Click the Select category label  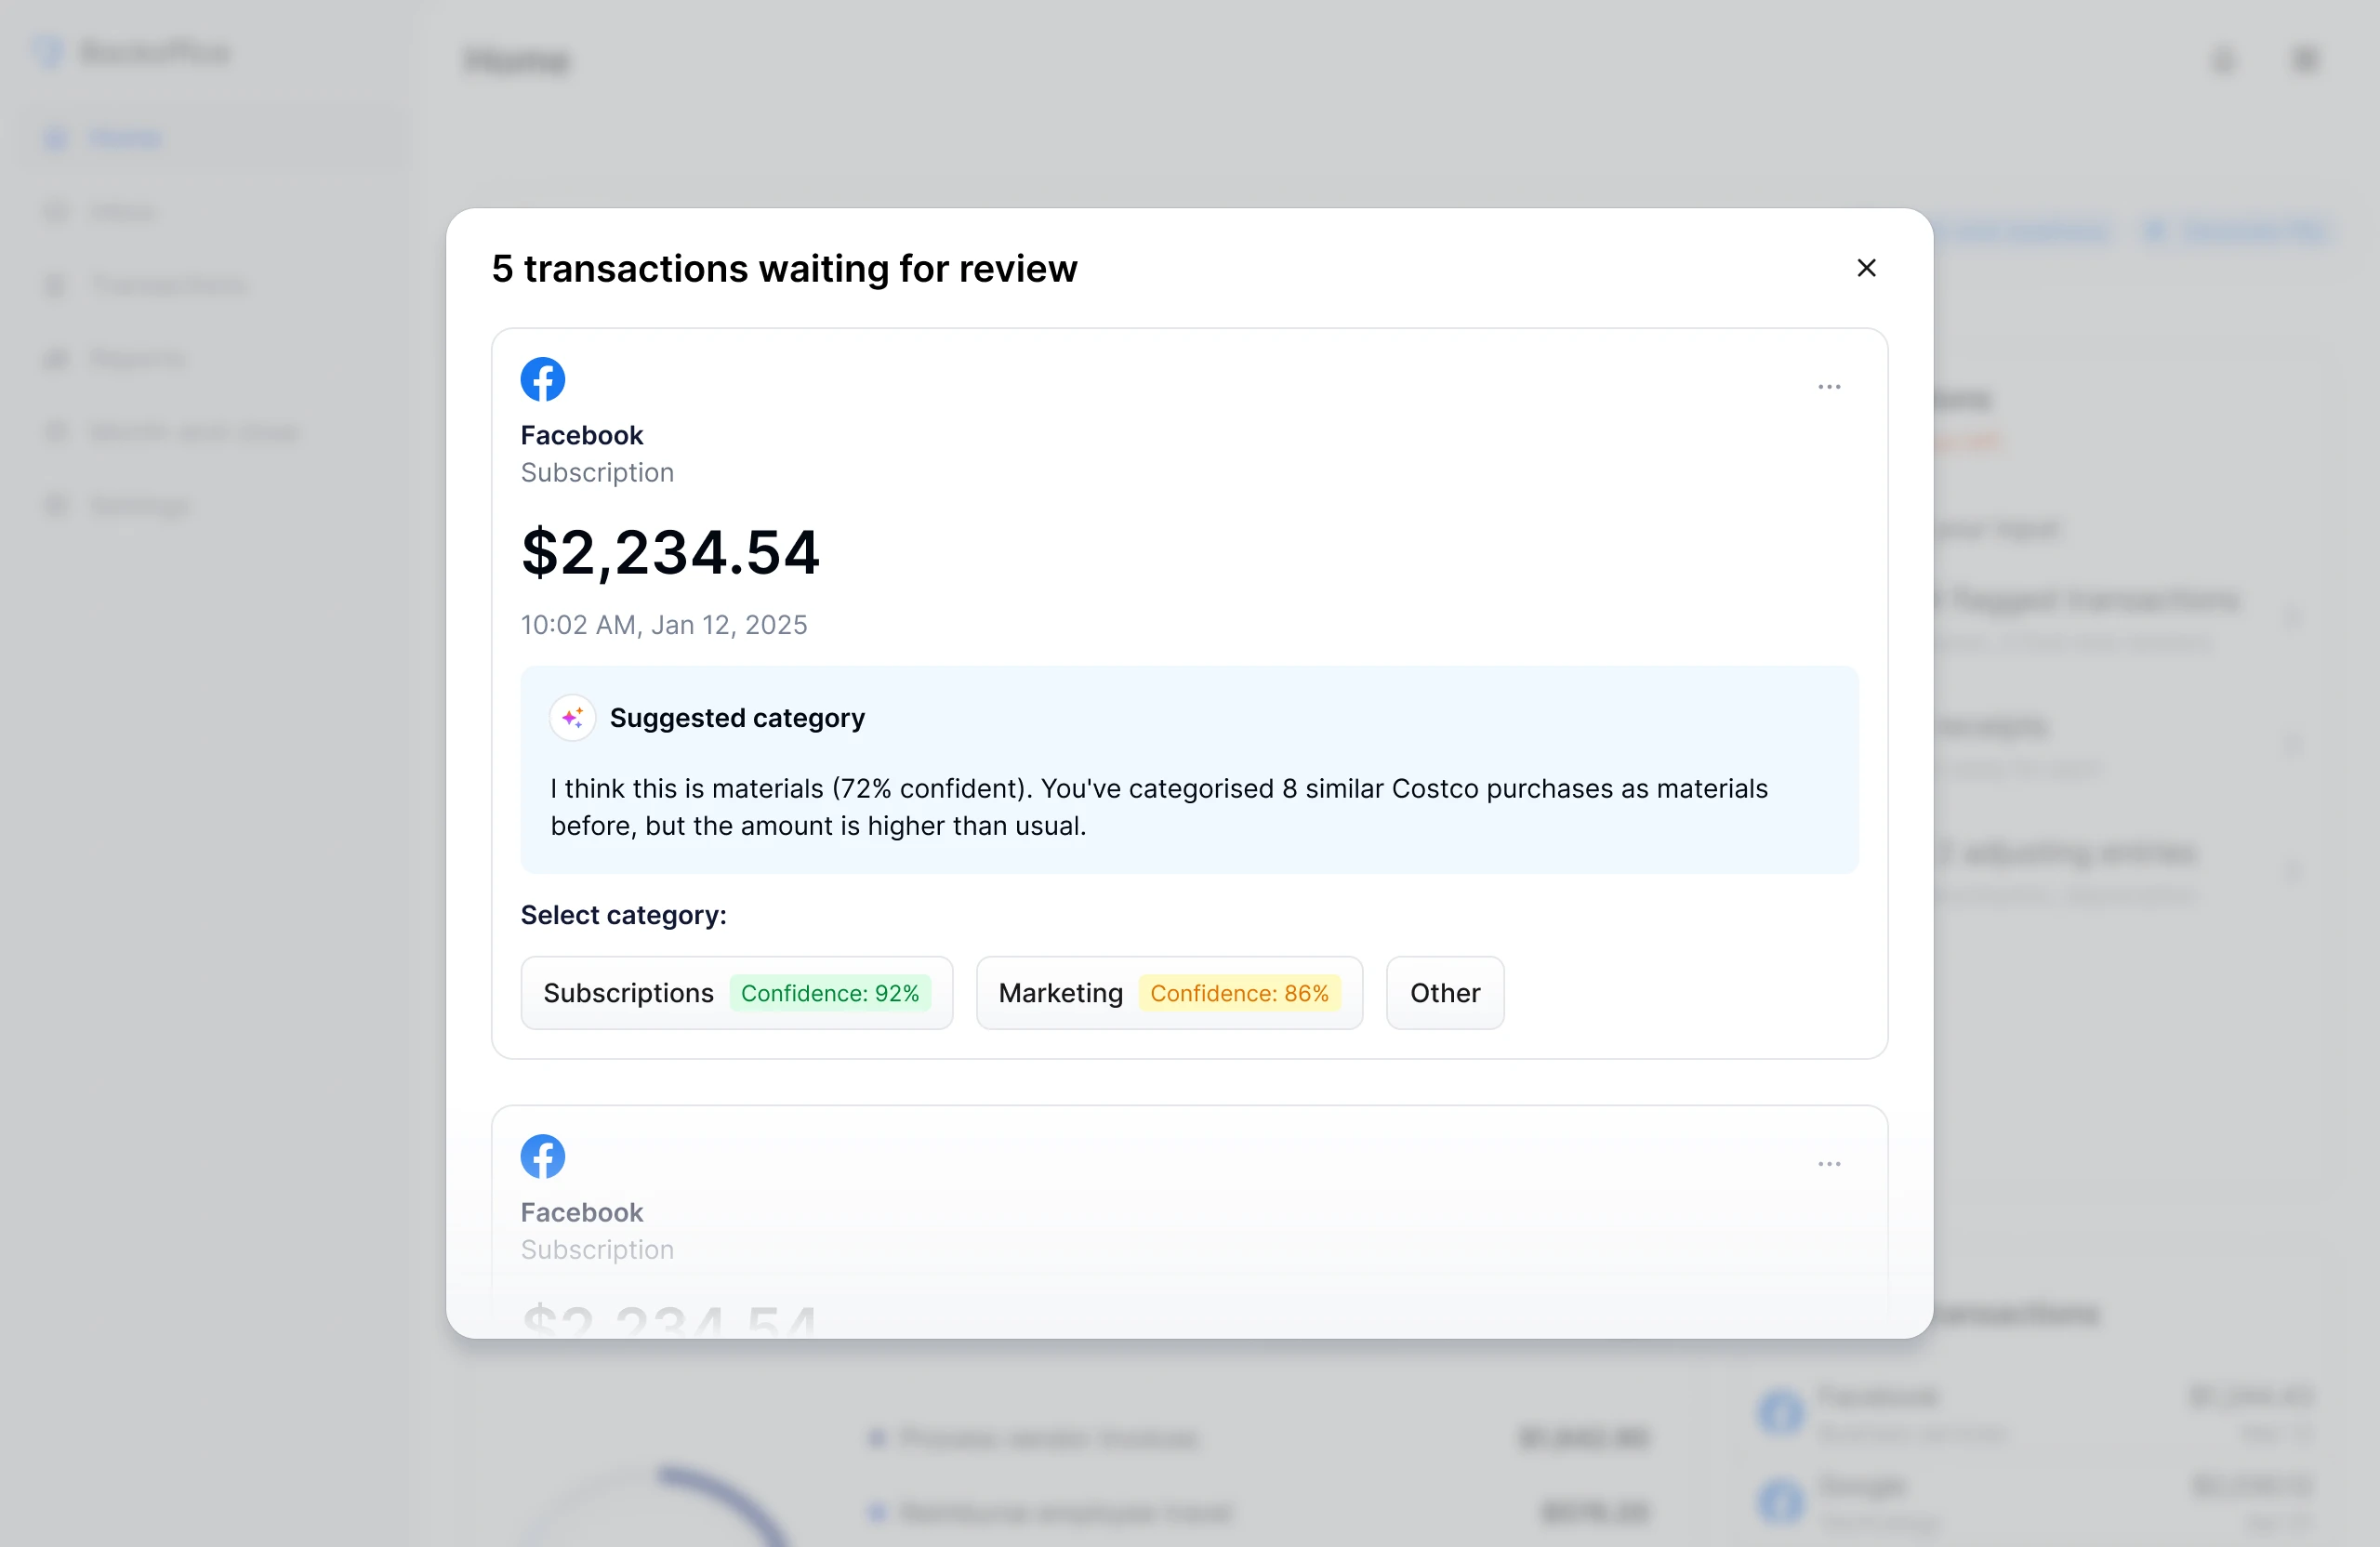coord(623,915)
